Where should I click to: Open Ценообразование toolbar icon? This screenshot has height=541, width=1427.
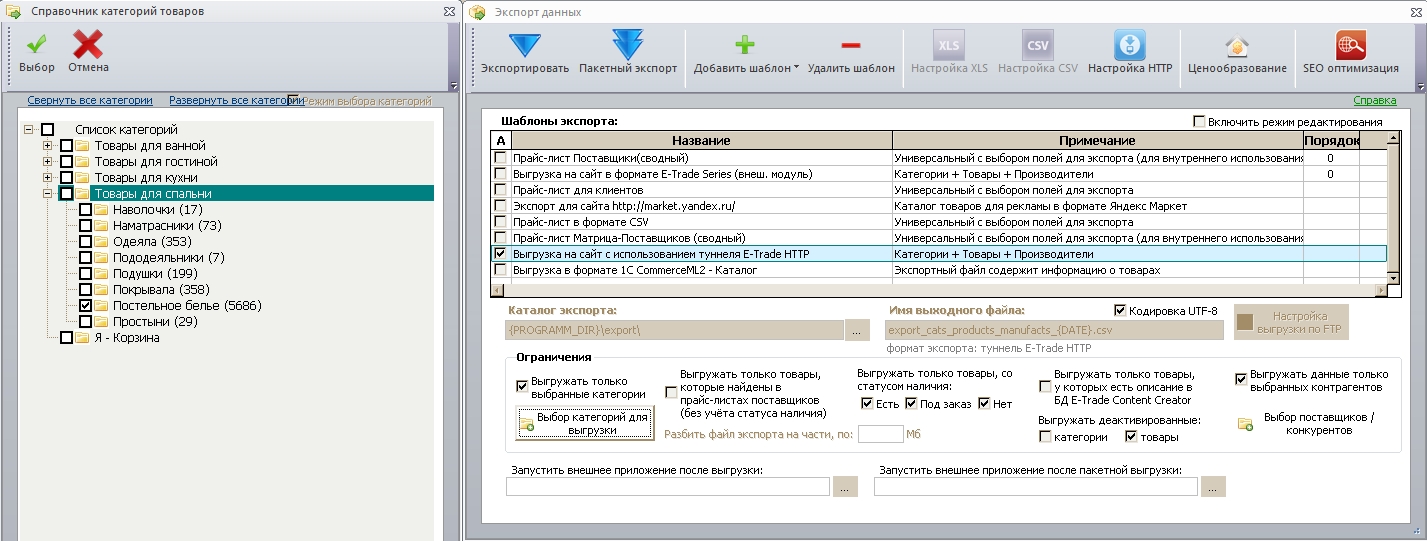1237,46
